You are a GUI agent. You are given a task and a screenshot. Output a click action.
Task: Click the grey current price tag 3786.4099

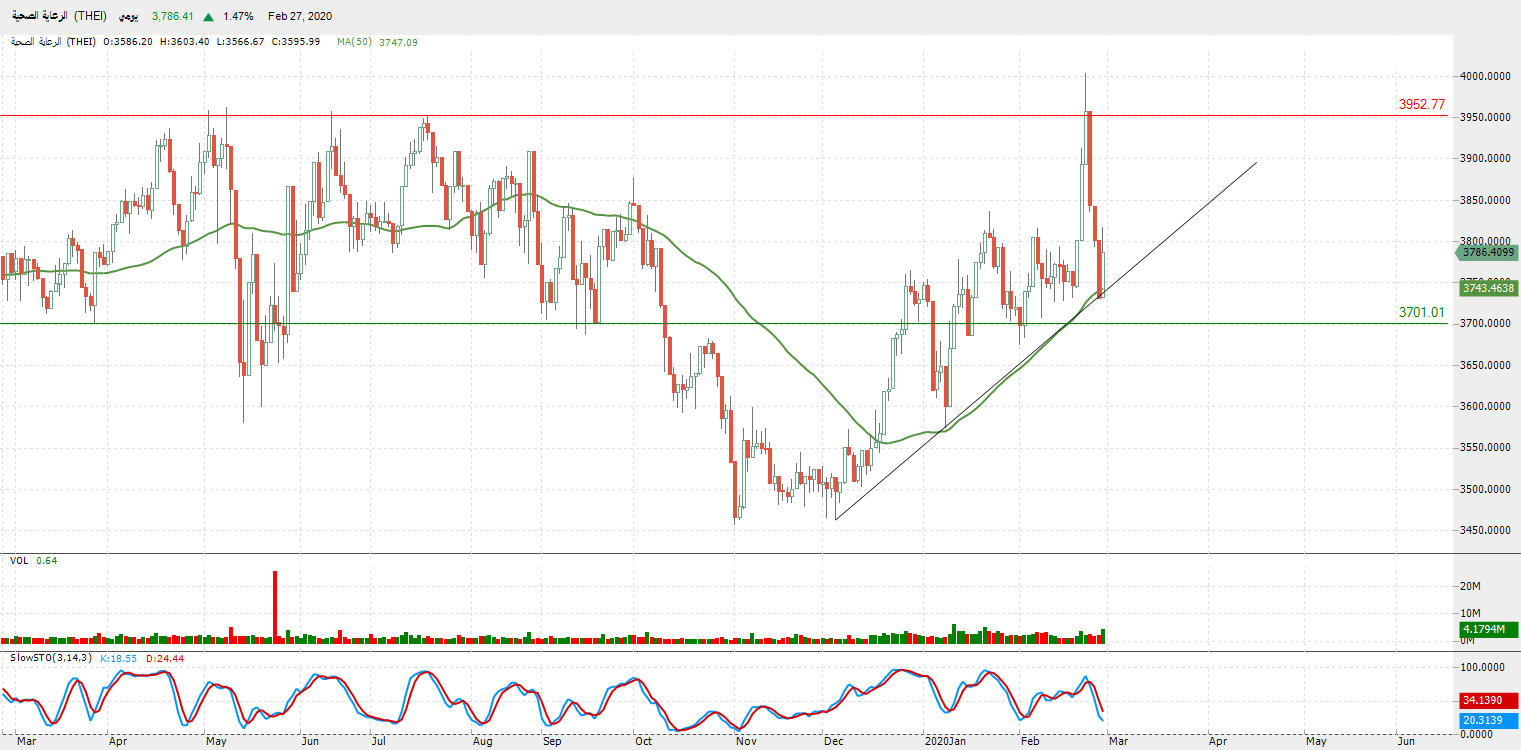1487,253
